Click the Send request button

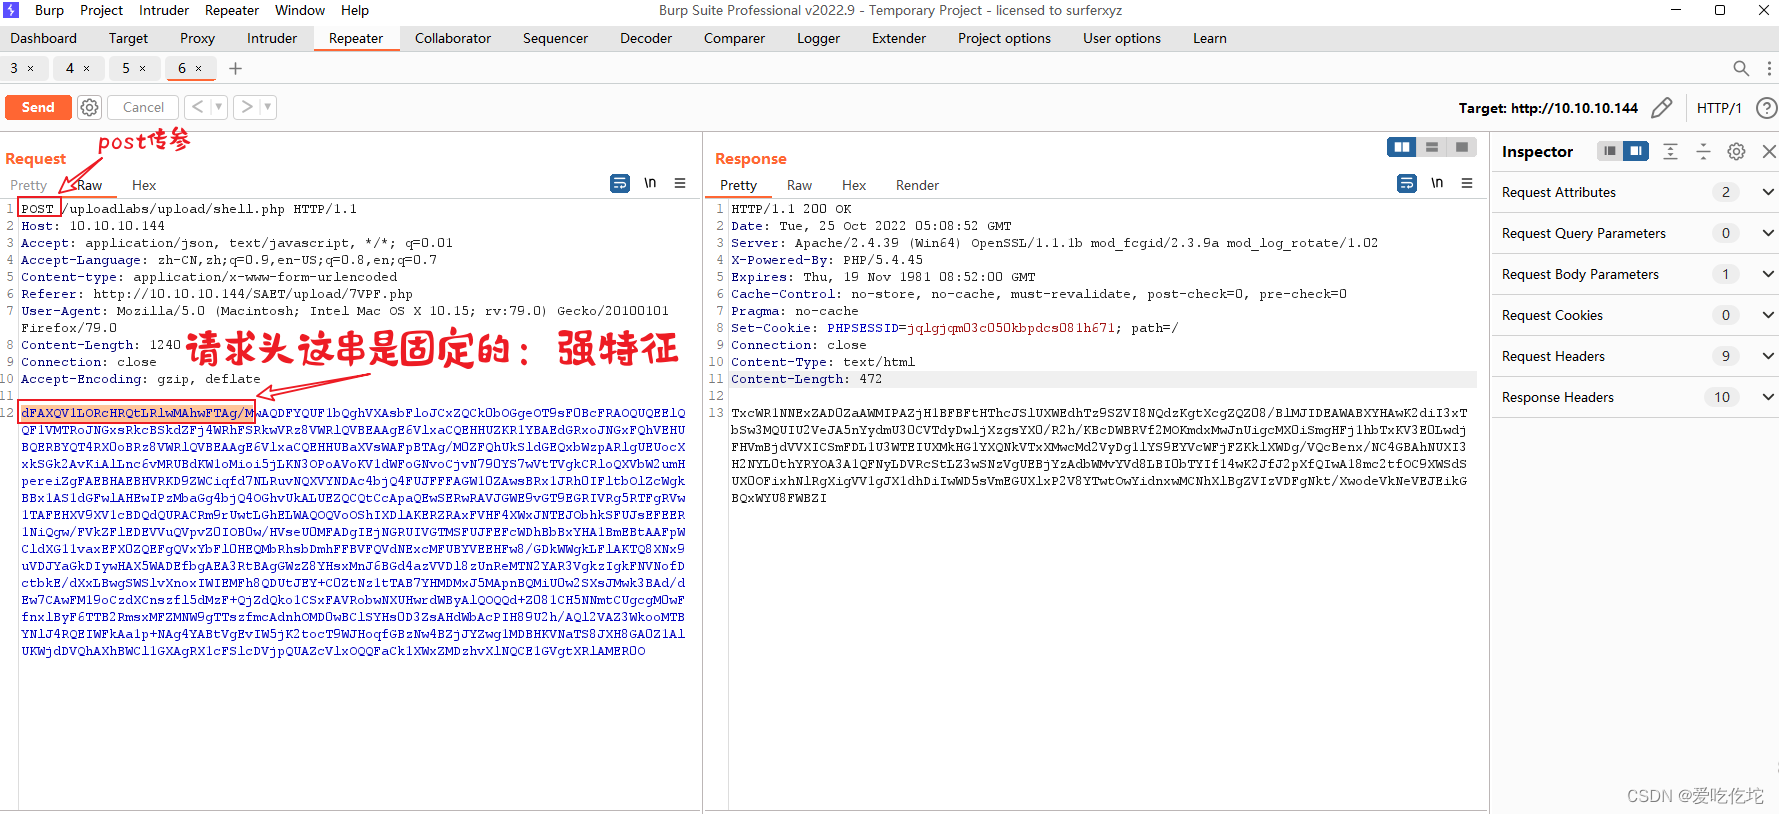pyautogui.click(x=38, y=107)
